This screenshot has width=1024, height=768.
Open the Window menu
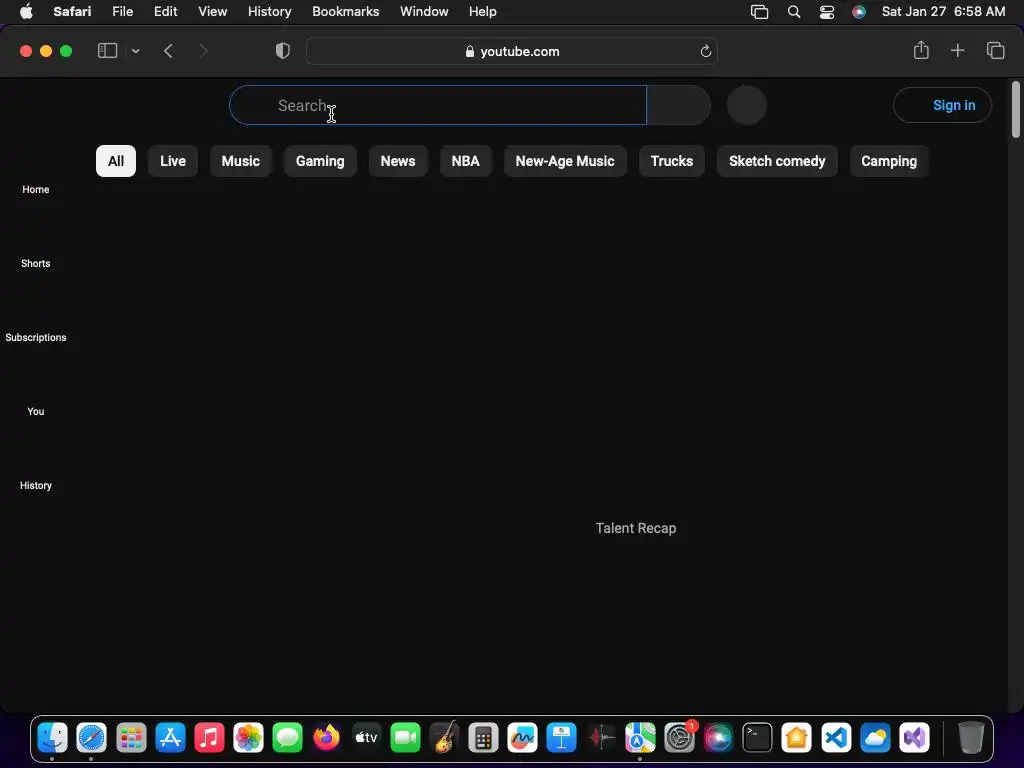coord(424,12)
